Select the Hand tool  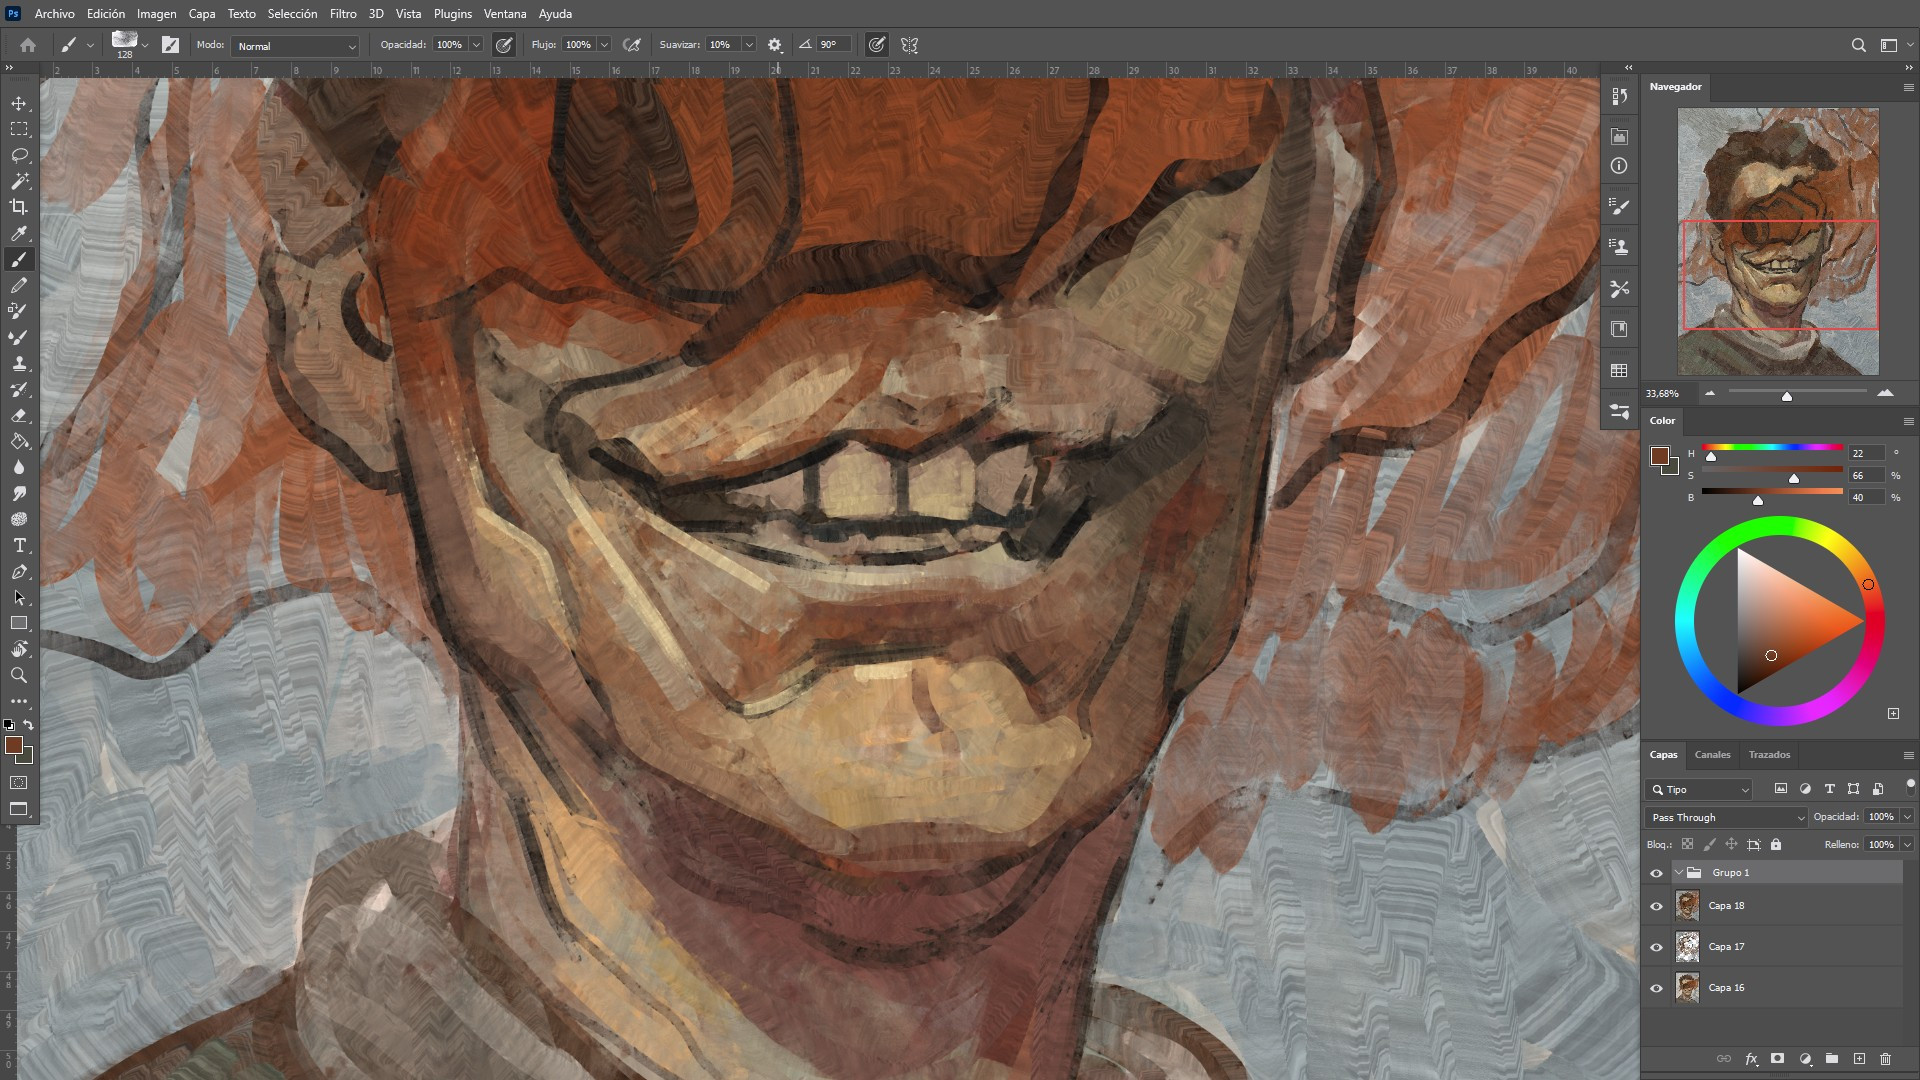tap(19, 649)
